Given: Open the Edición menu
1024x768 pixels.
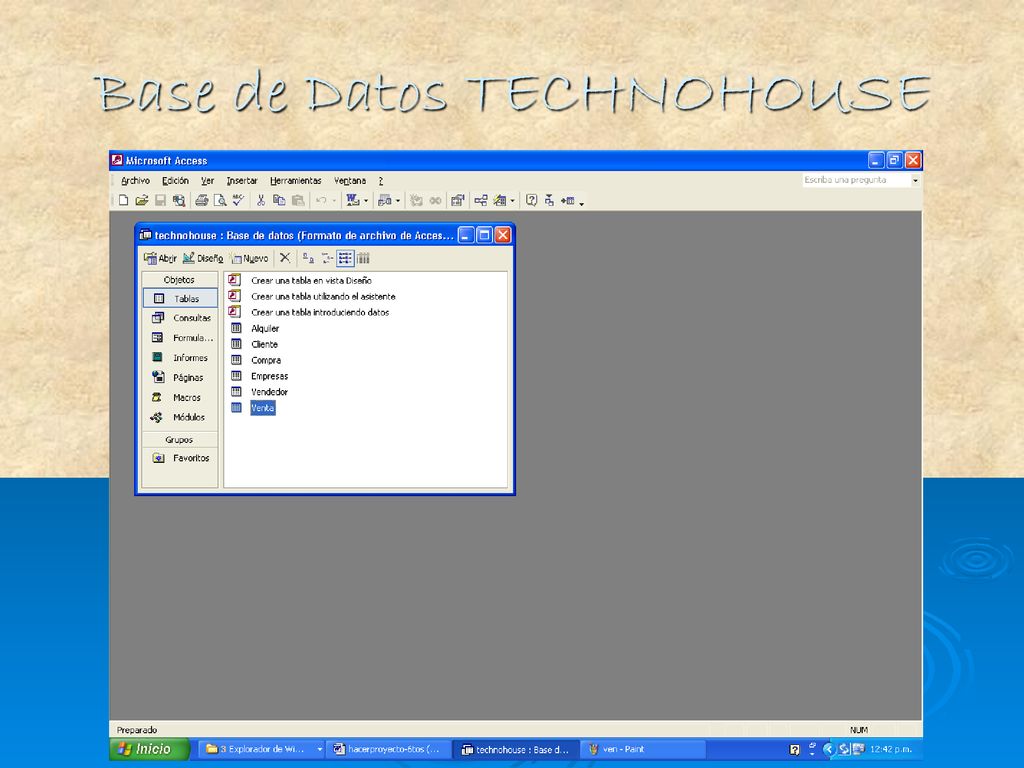Looking at the screenshot, I should (175, 181).
